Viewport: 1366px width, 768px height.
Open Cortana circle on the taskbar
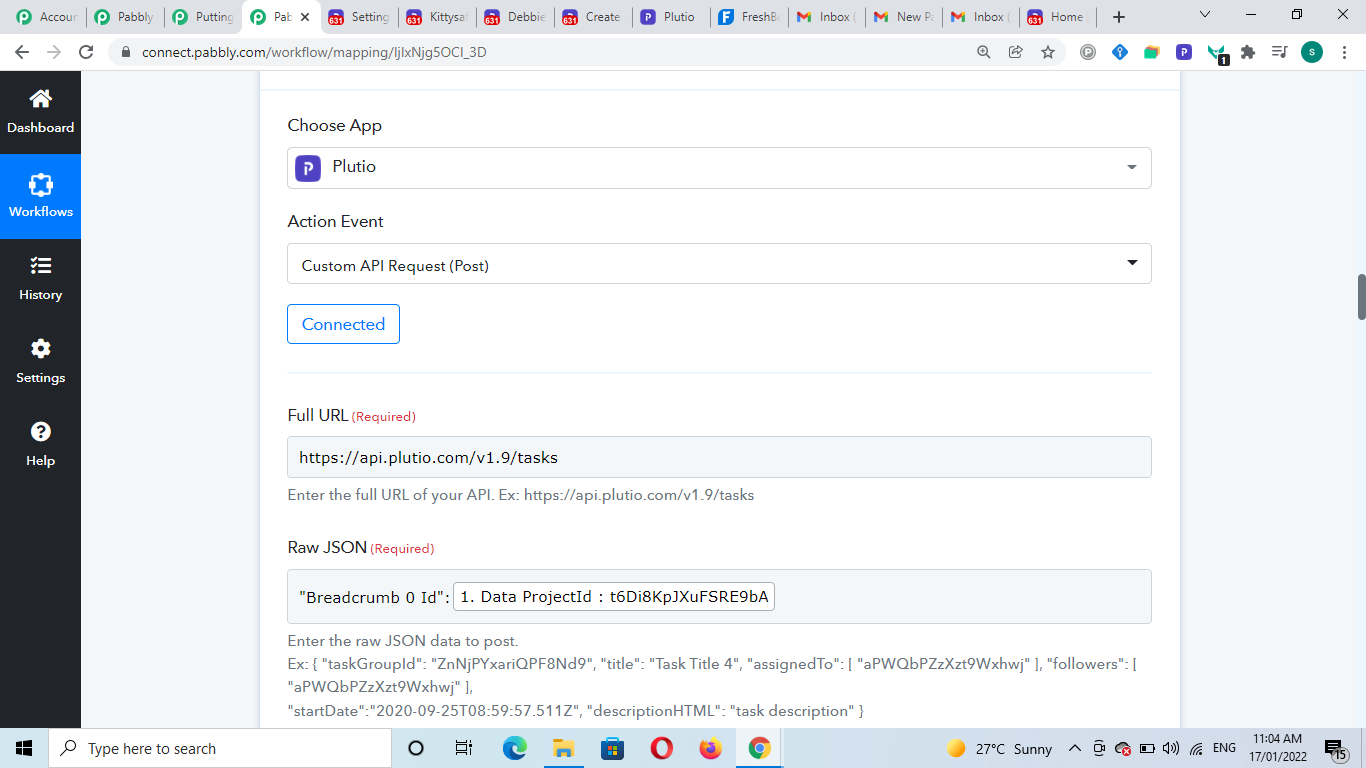pos(416,748)
